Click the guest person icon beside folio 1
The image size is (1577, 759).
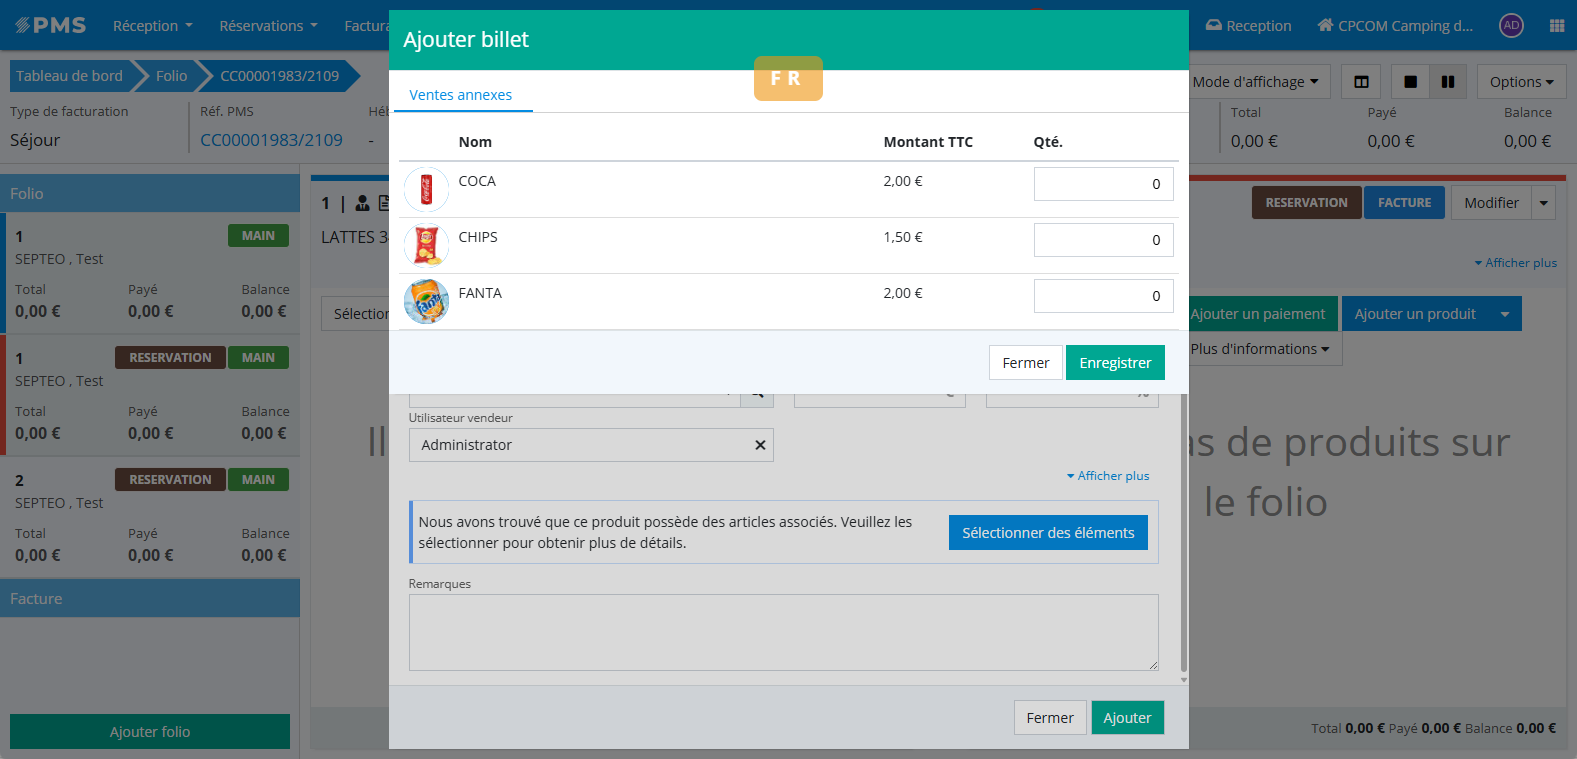click(x=362, y=203)
